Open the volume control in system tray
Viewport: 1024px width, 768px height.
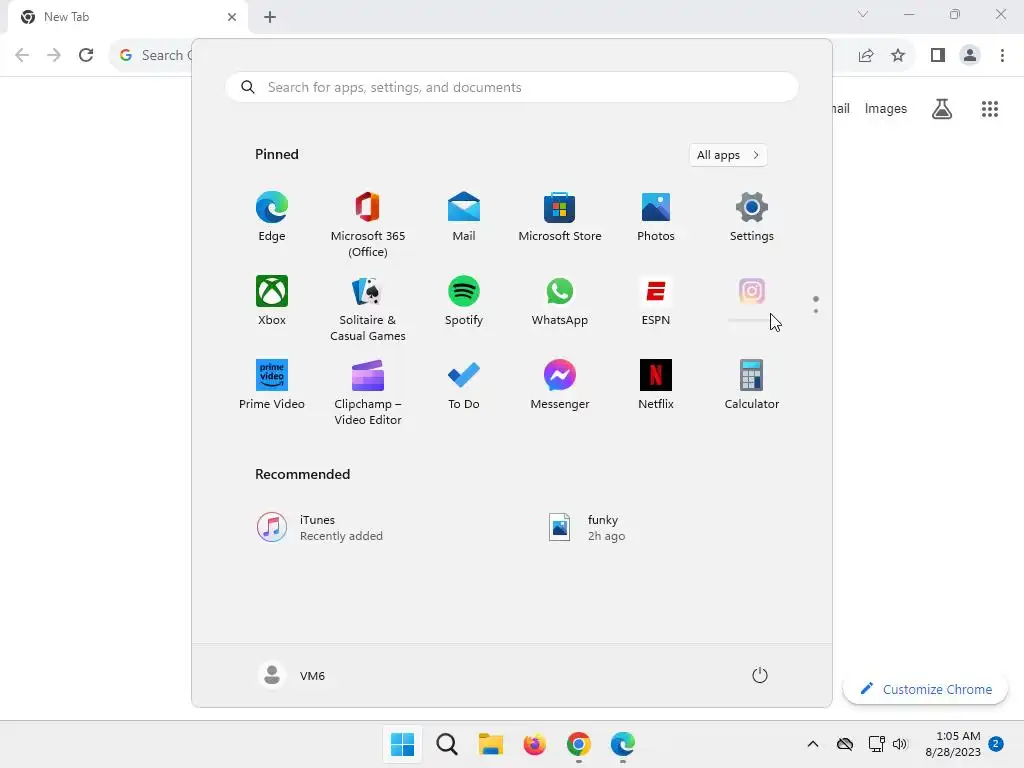tap(900, 744)
